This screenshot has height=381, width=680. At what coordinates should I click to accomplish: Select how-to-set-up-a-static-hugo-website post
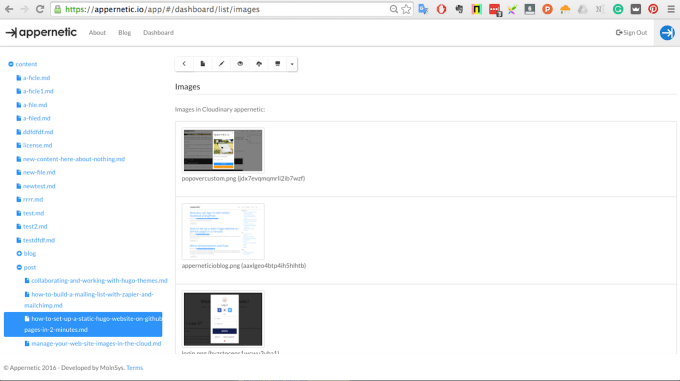(83, 324)
